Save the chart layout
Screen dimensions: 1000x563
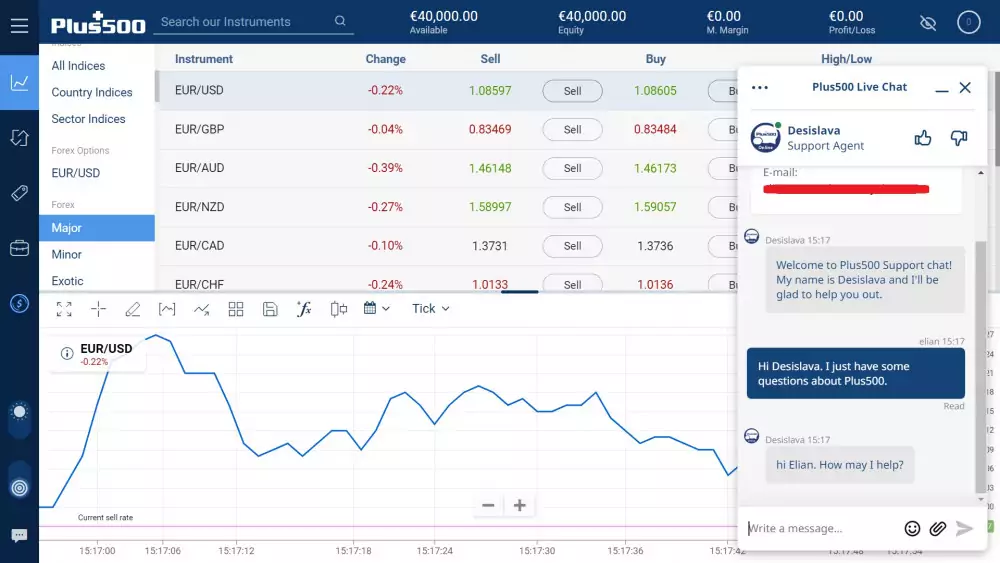(x=270, y=309)
